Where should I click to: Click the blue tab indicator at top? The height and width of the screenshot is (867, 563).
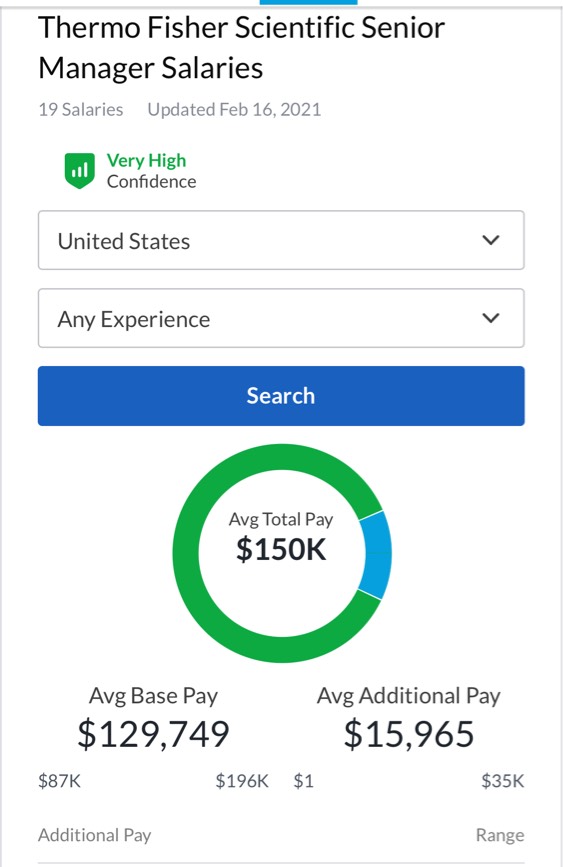coord(309,2)
